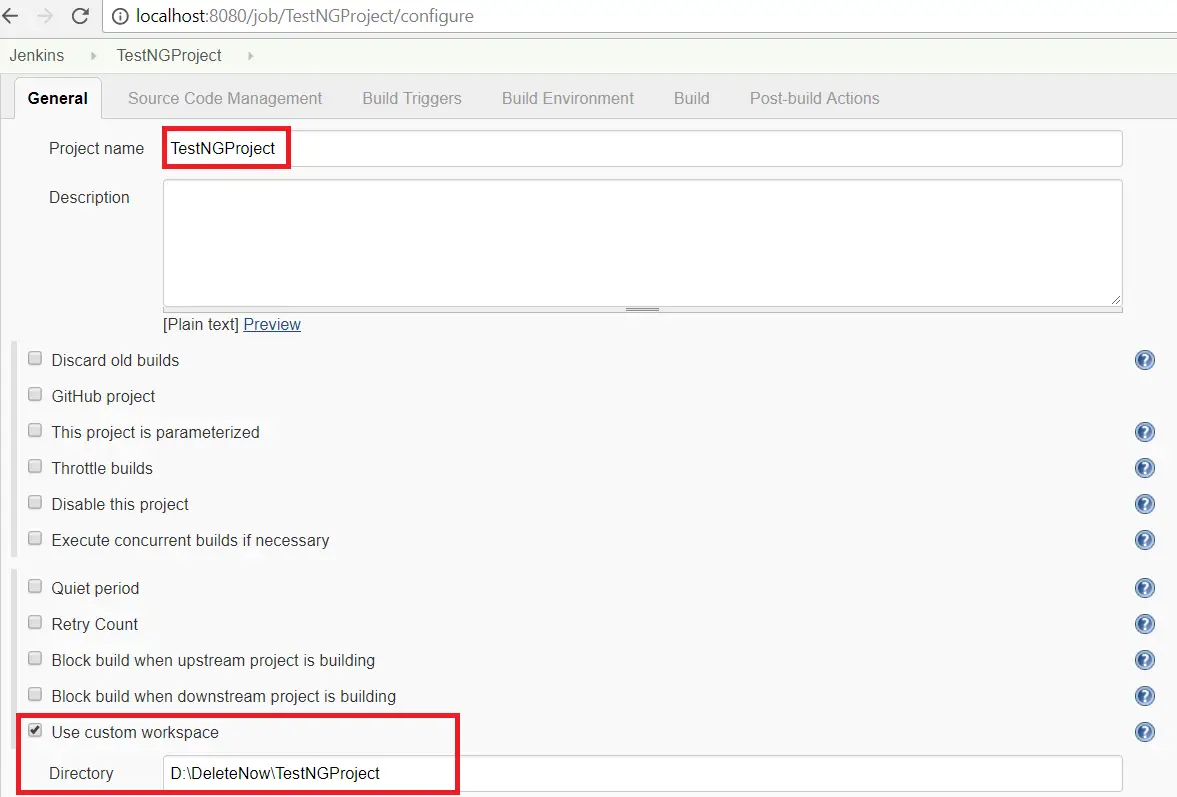Open TestNGProject breadcrumb link
Viewport: 1177px width, 797px height.
pos(169,56)
